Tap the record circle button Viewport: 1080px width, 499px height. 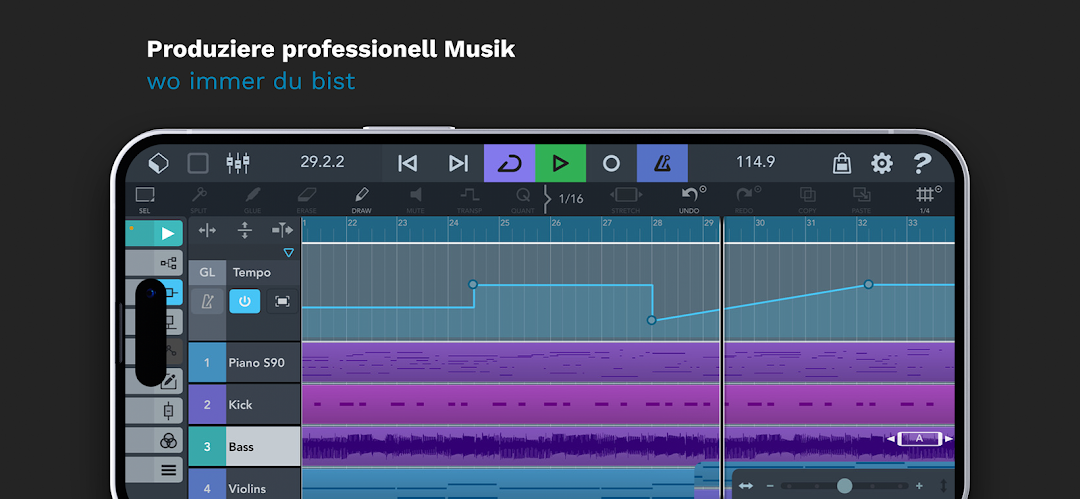pos(612,163)
